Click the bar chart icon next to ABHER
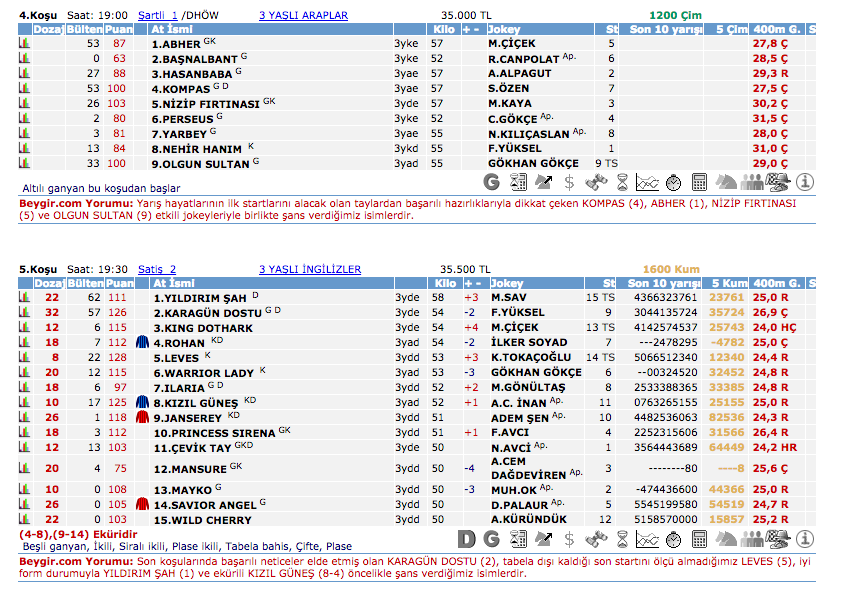 point(25,44)
